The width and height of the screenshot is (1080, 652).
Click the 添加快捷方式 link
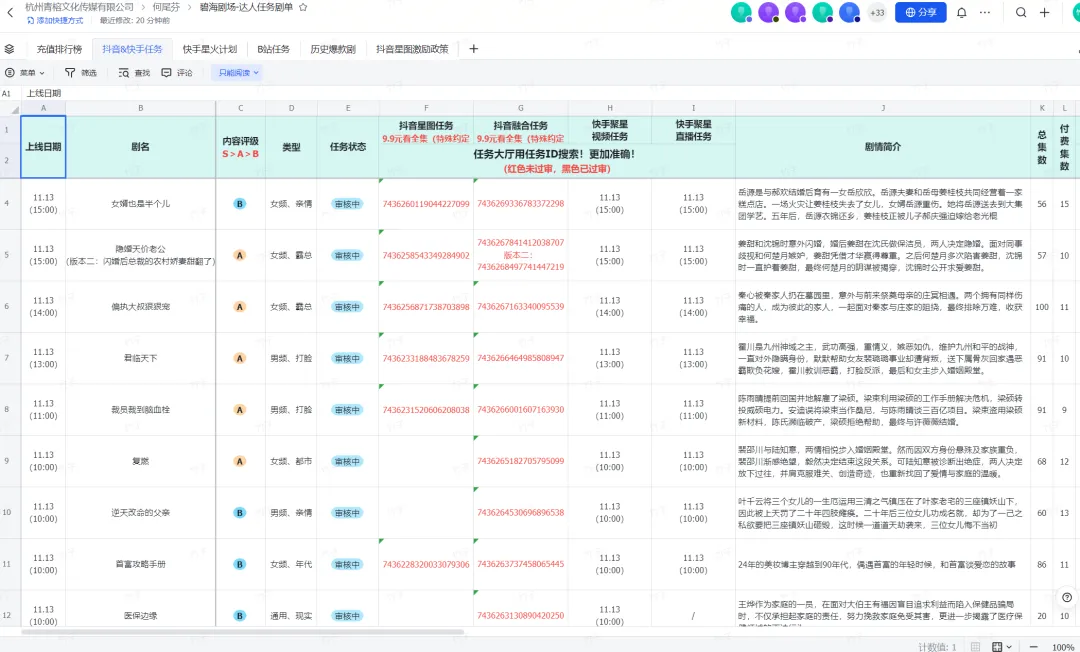tap(55, 21)
